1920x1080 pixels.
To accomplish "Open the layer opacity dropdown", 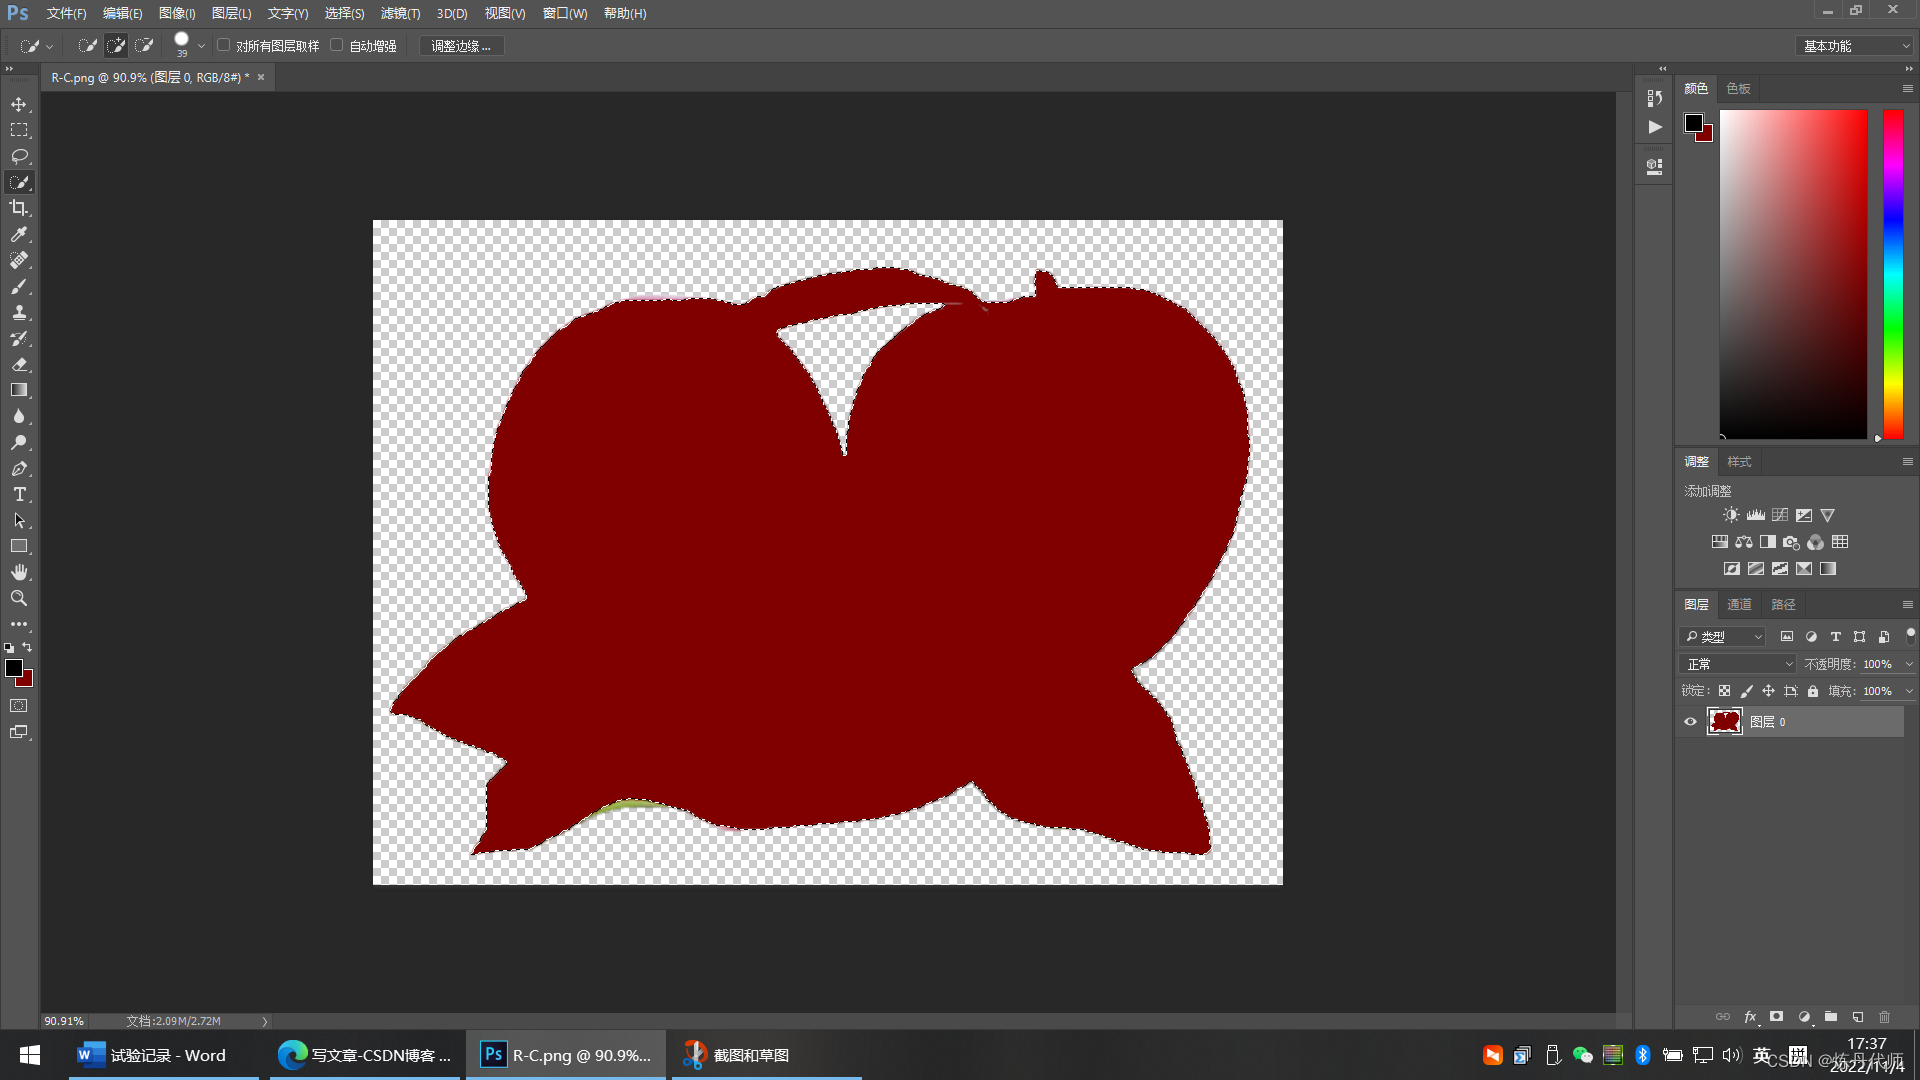I will pos(1908,664).
